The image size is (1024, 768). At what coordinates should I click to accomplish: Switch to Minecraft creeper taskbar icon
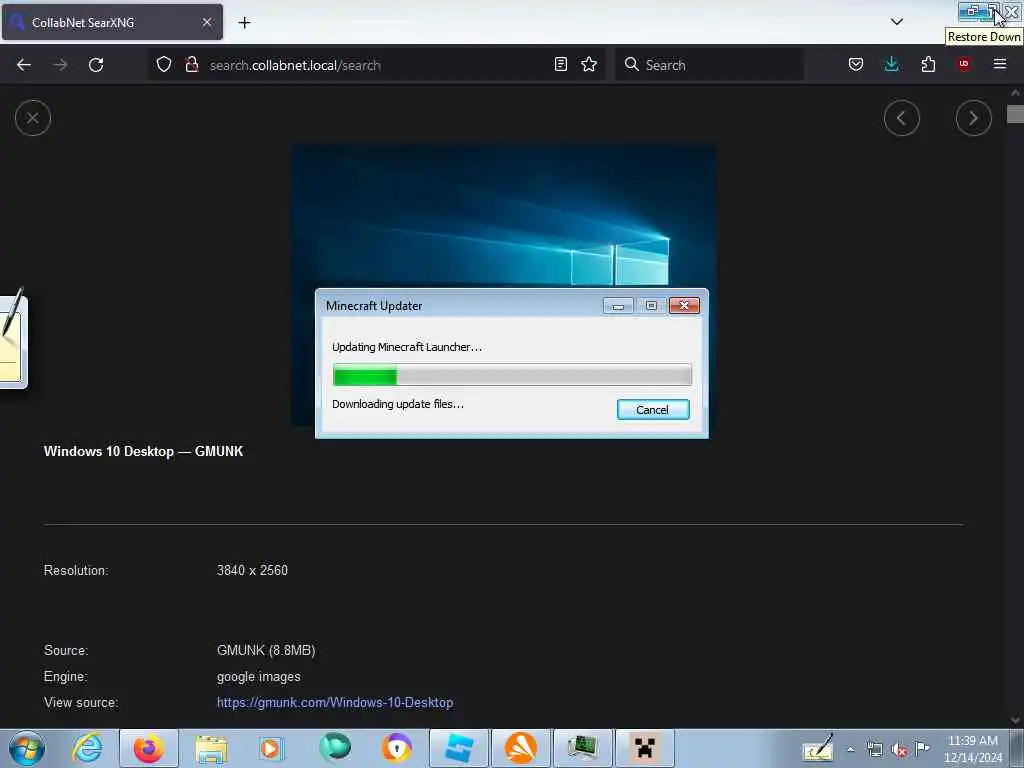[645, 748]
